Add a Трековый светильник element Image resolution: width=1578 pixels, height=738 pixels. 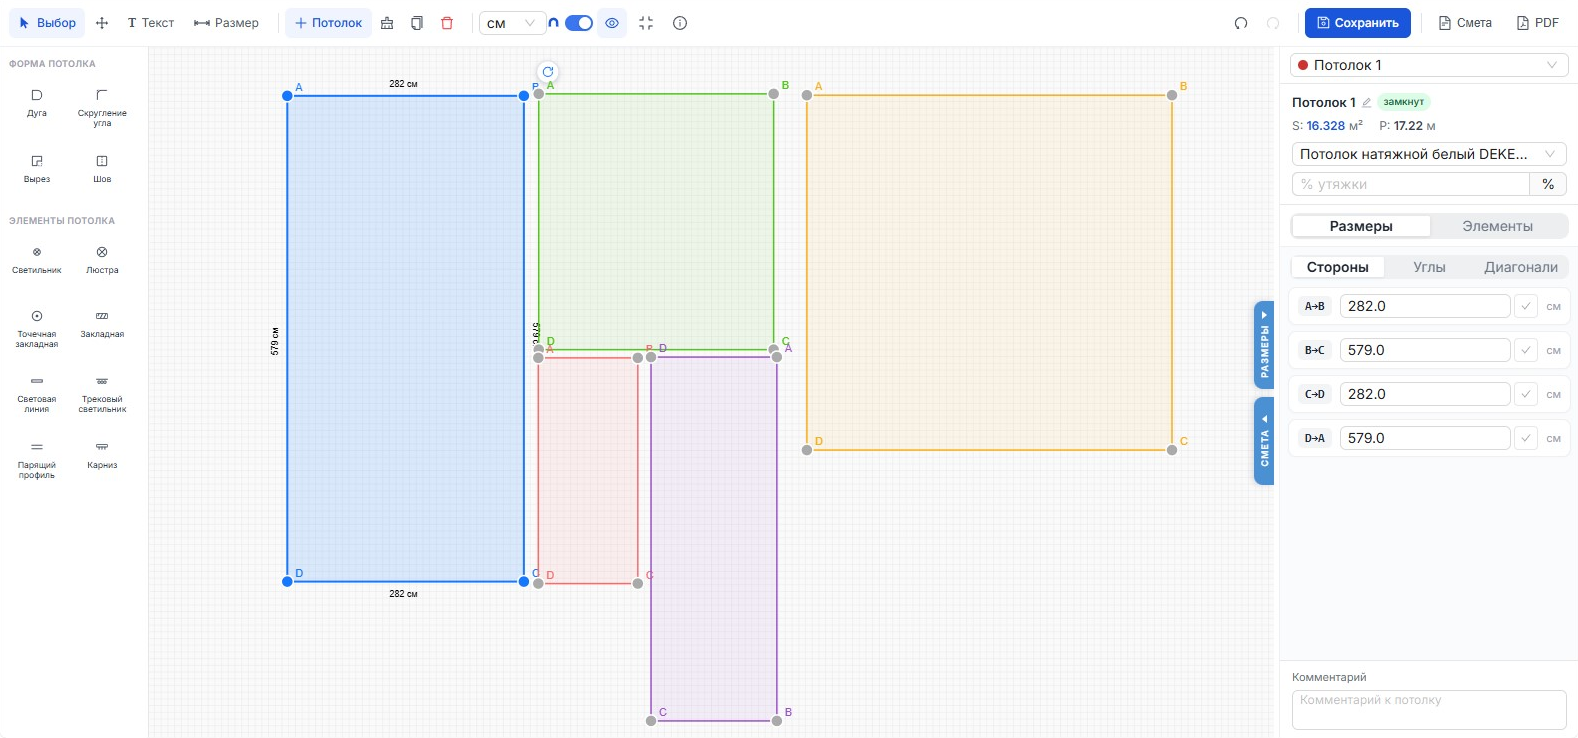coord(102,394)
